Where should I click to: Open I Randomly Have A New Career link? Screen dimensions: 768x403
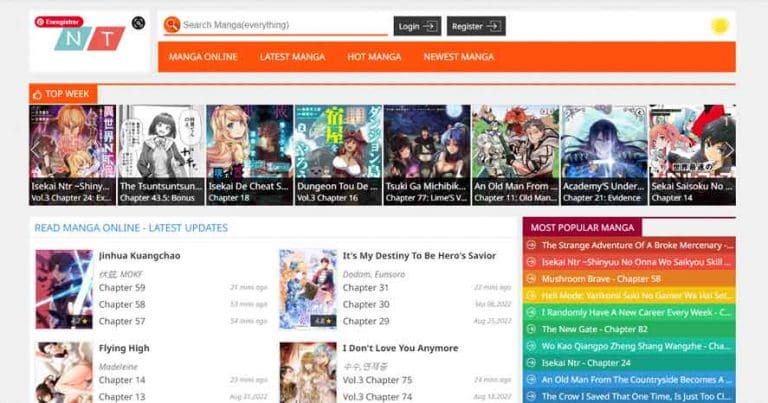(636, 312)
